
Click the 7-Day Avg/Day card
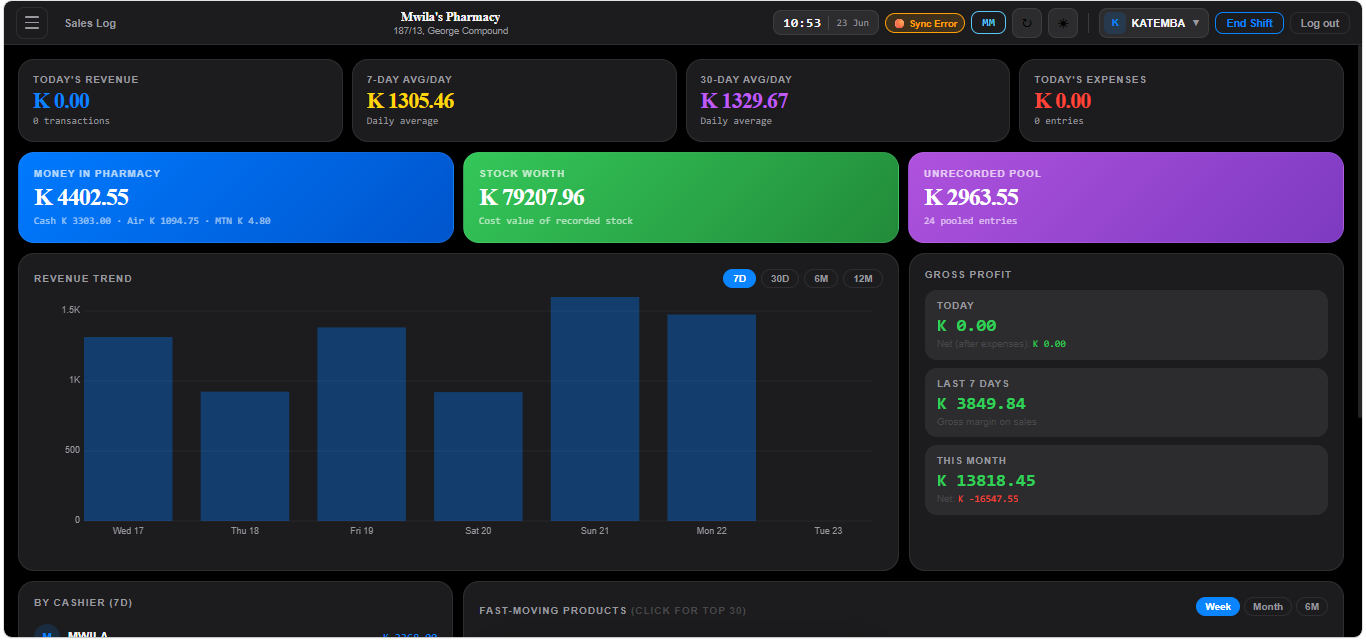pyautogui.click(x=514, y=100)
